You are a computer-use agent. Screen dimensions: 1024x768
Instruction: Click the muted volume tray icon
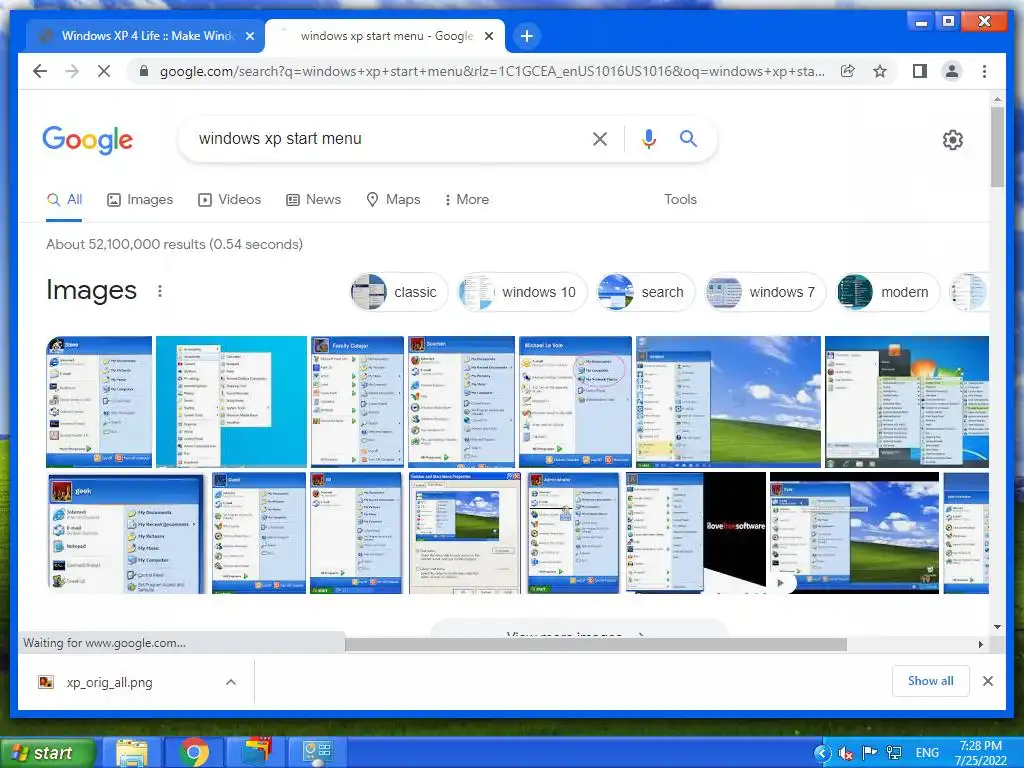click(845, 753)
